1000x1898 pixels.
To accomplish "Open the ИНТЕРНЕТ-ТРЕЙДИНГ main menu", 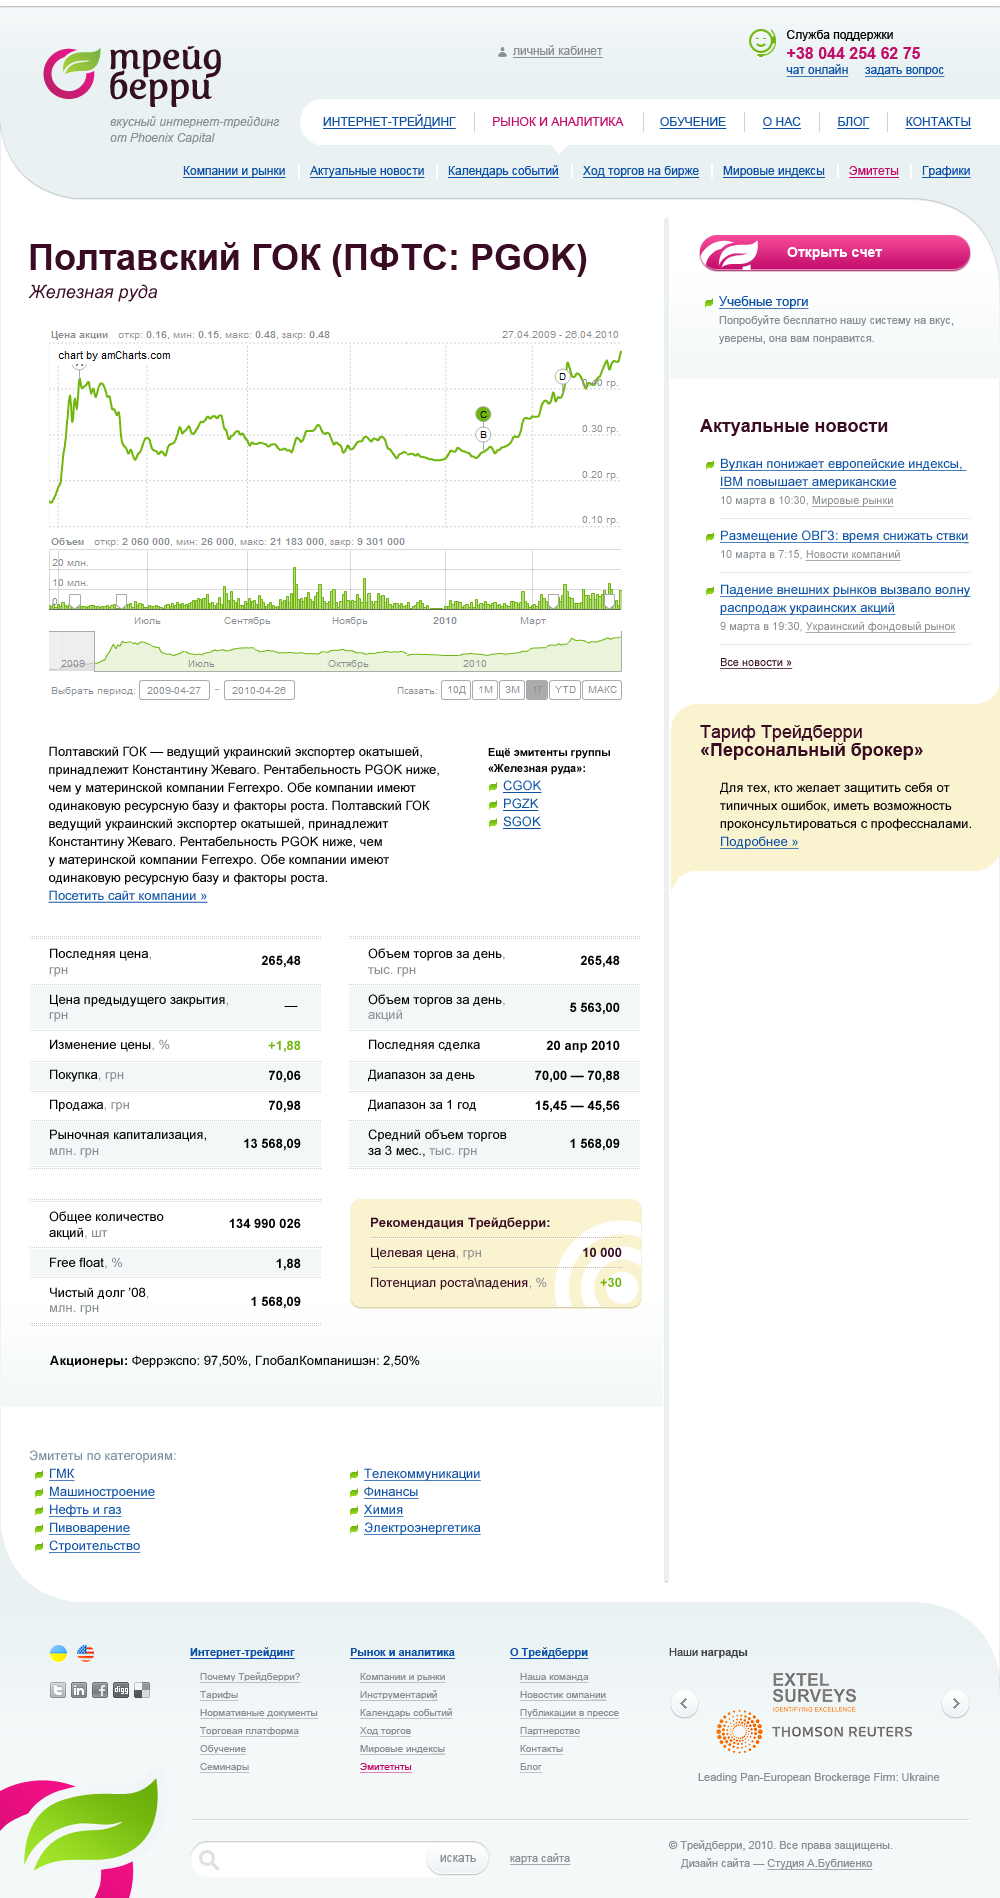I will pos(389,122).
